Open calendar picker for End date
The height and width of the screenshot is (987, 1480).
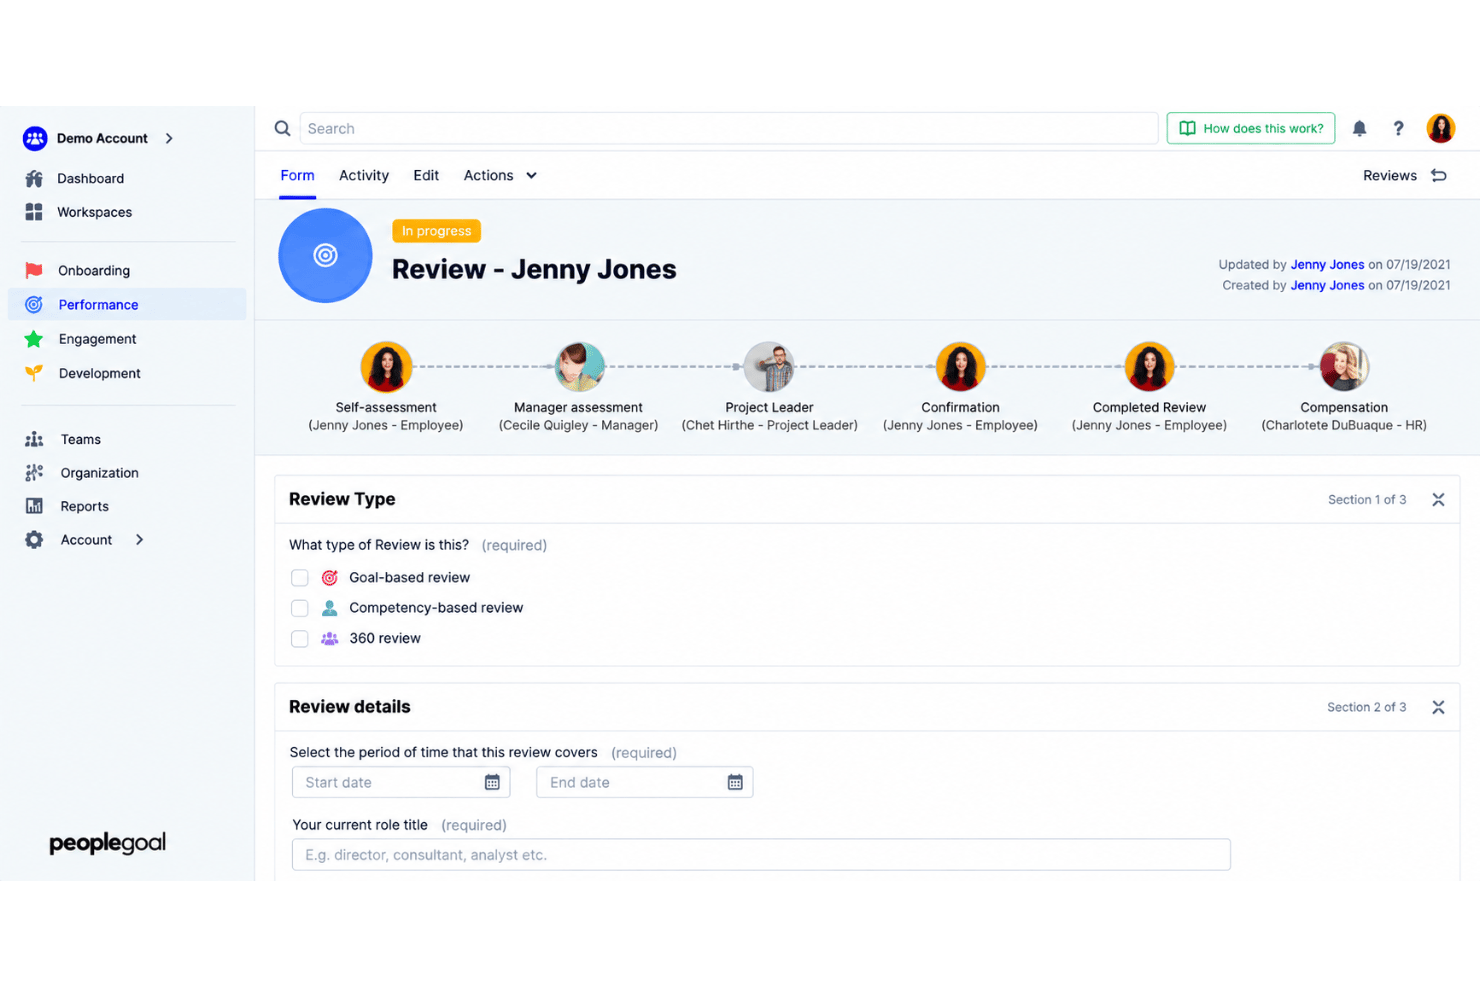coord(735,782)
